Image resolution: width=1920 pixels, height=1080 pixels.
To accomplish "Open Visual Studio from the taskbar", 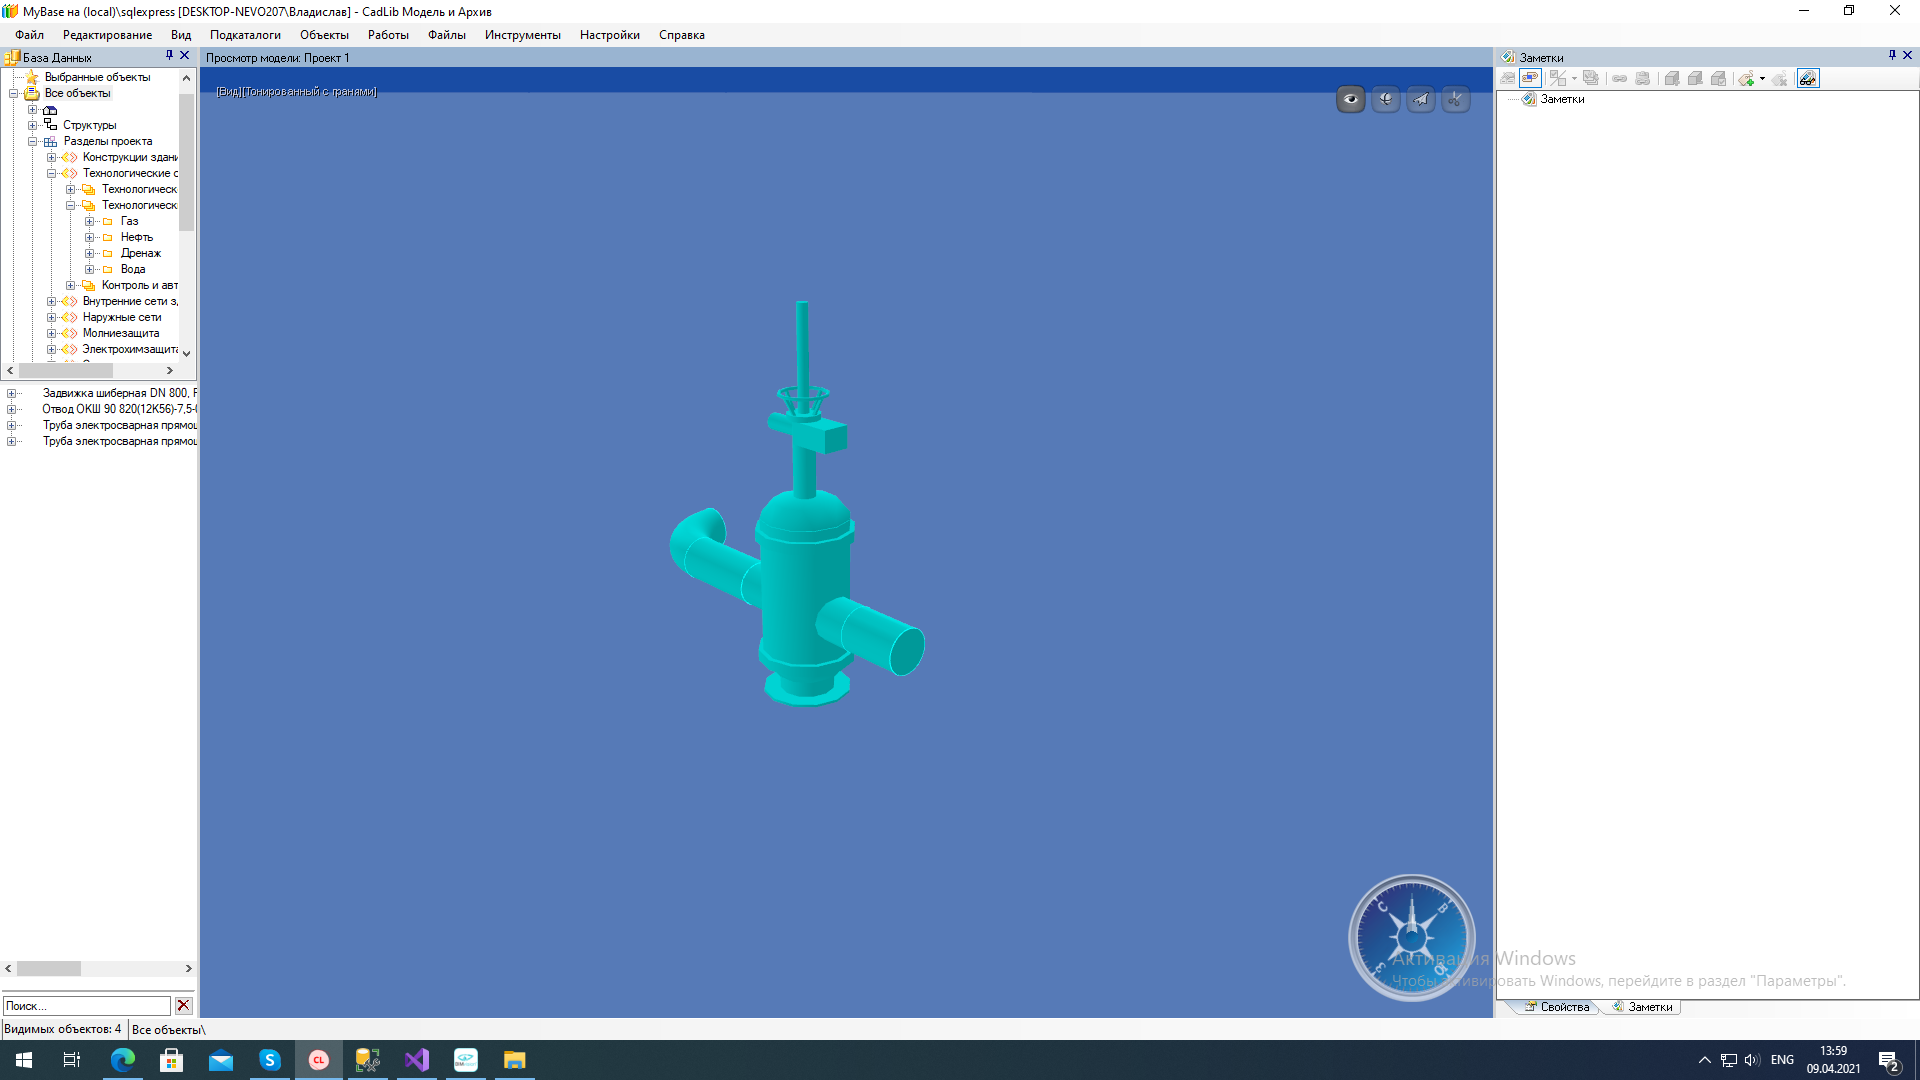I will 416,1060.
